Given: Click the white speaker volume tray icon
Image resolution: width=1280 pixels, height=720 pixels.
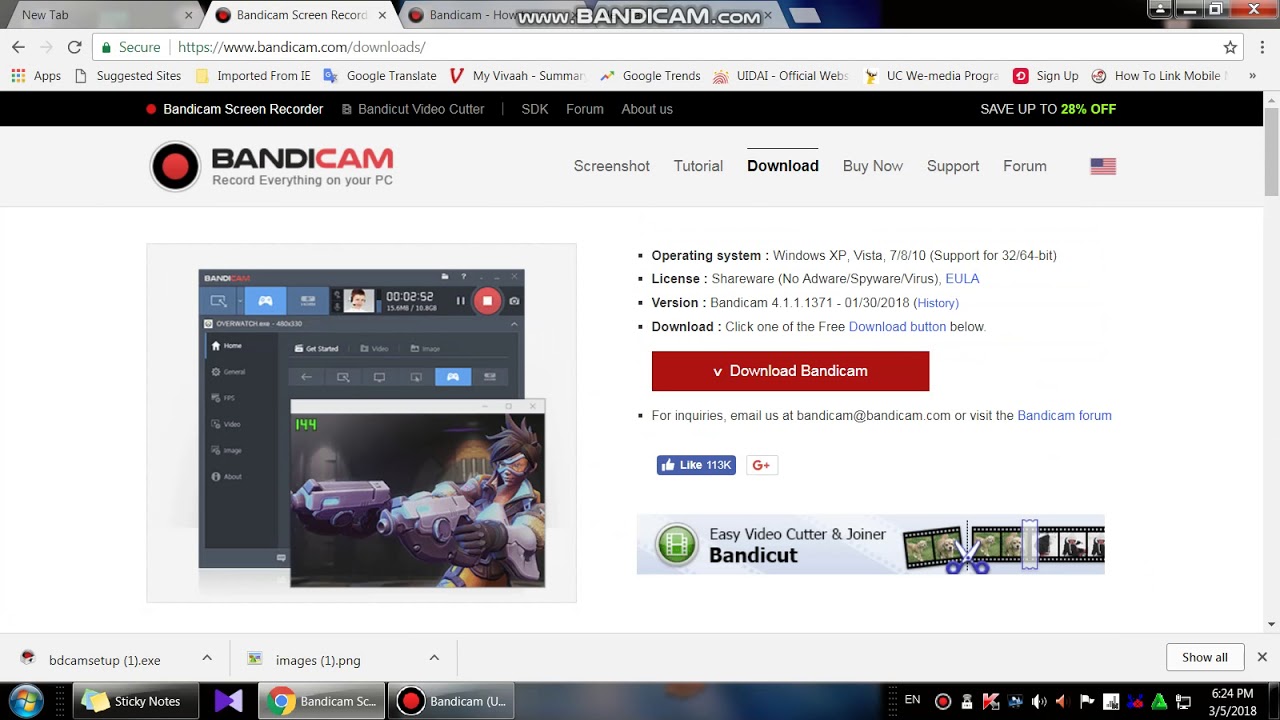Looking at the screenshot, I should coord(1039,701).
